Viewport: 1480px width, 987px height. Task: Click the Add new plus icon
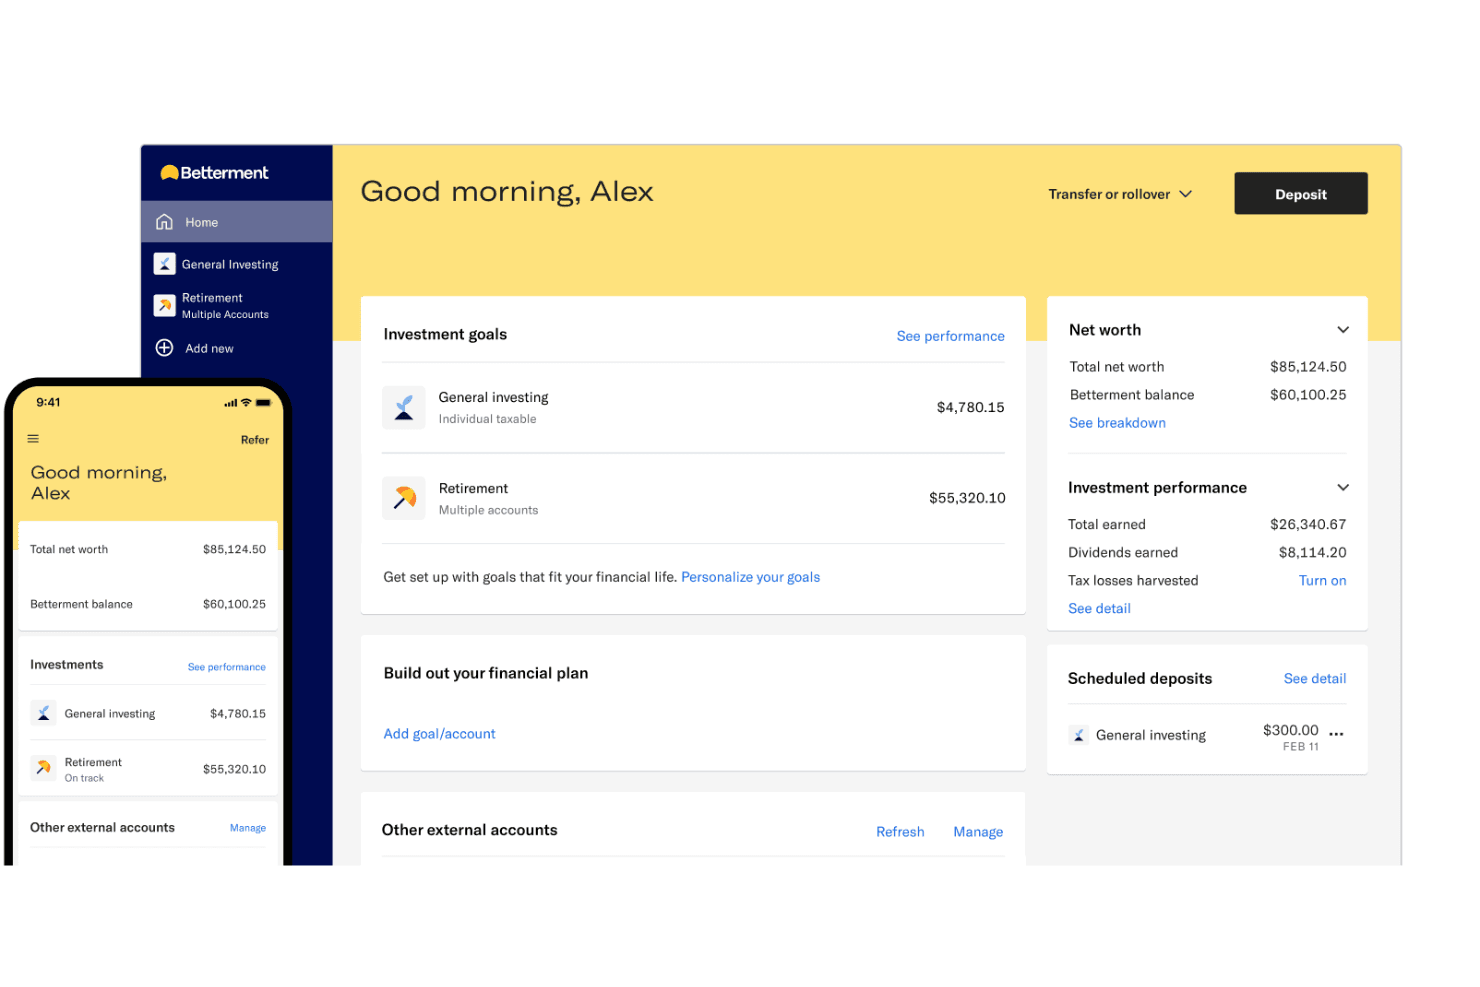click(165, 348)
